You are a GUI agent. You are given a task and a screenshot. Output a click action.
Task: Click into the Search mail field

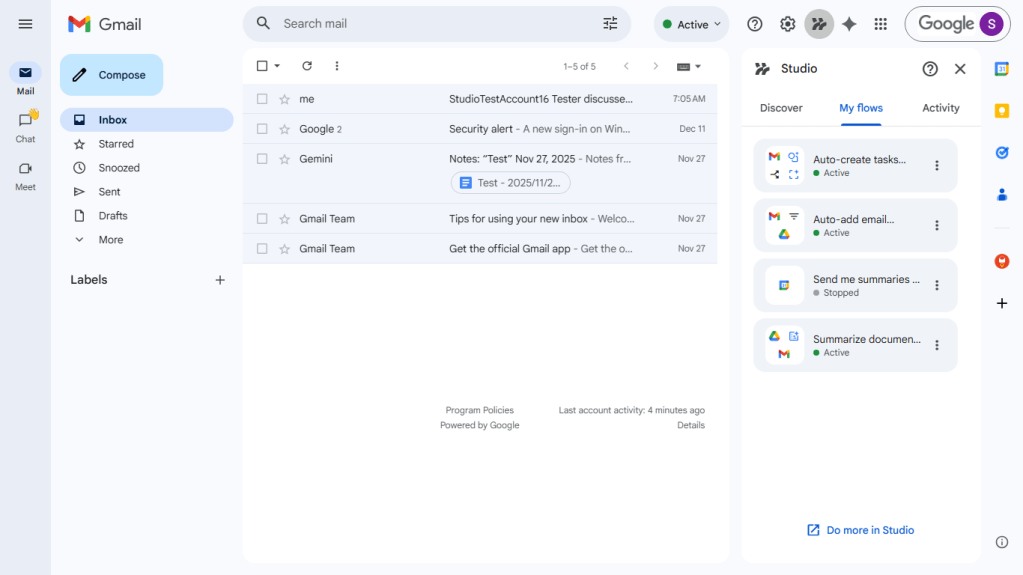tap(437, 23)
